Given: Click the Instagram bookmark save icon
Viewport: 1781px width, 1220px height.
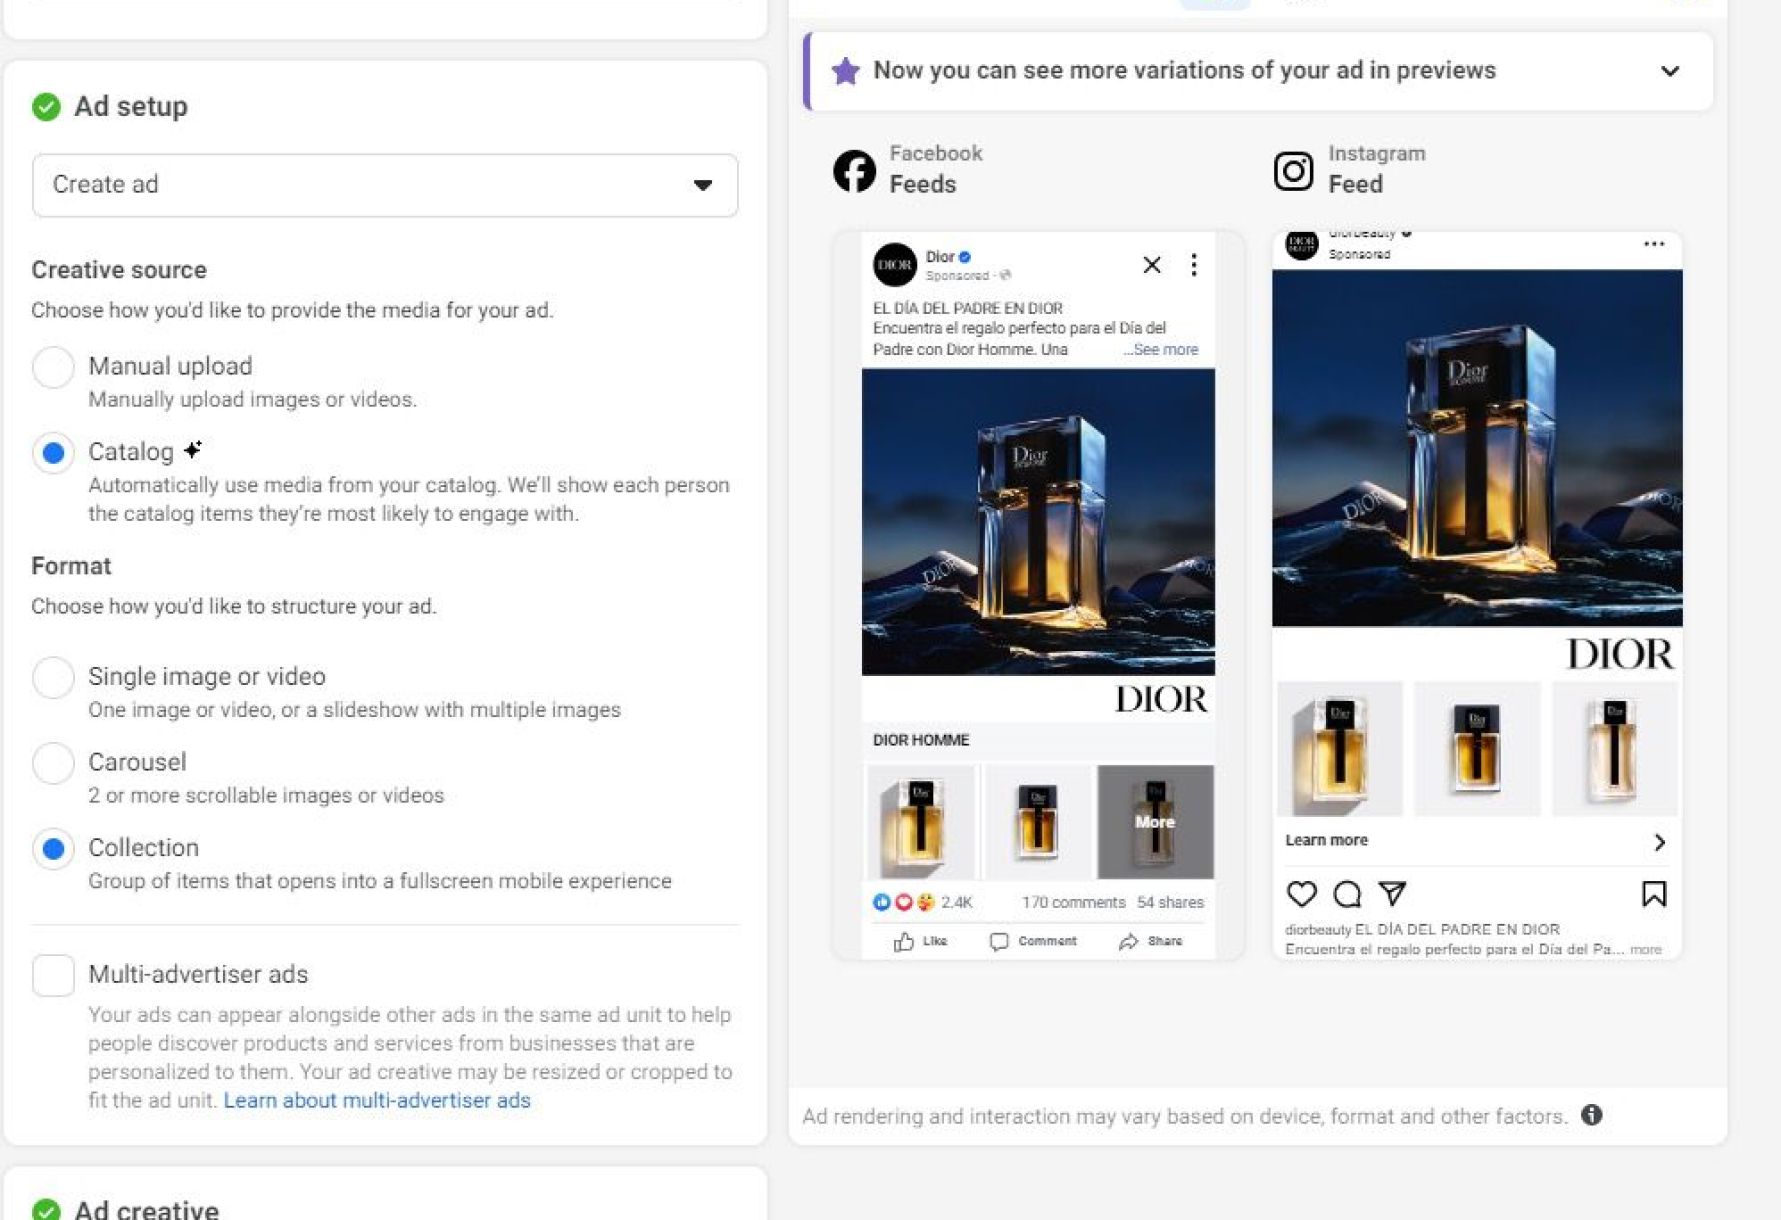Looking at the screenshot, I should [1653, 893].
